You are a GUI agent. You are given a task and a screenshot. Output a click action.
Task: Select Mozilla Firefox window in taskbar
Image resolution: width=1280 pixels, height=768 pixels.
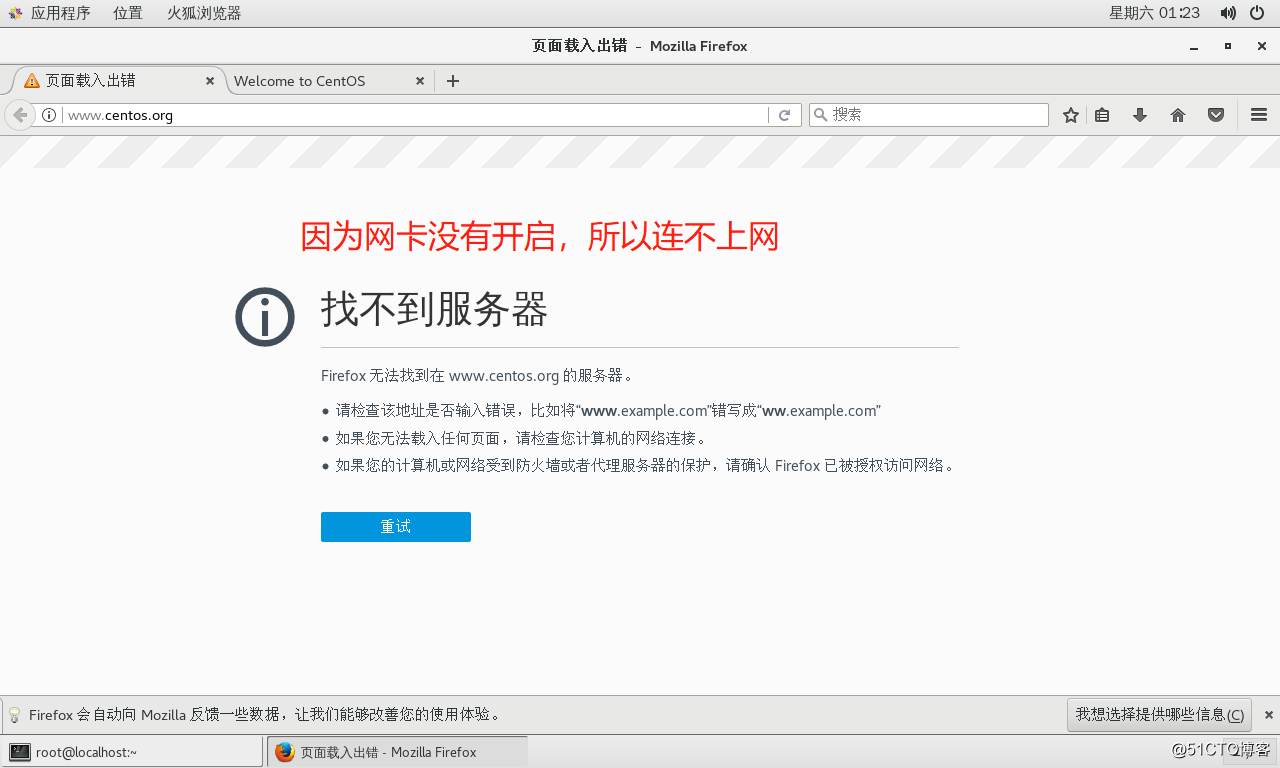[x=397, y=752]
